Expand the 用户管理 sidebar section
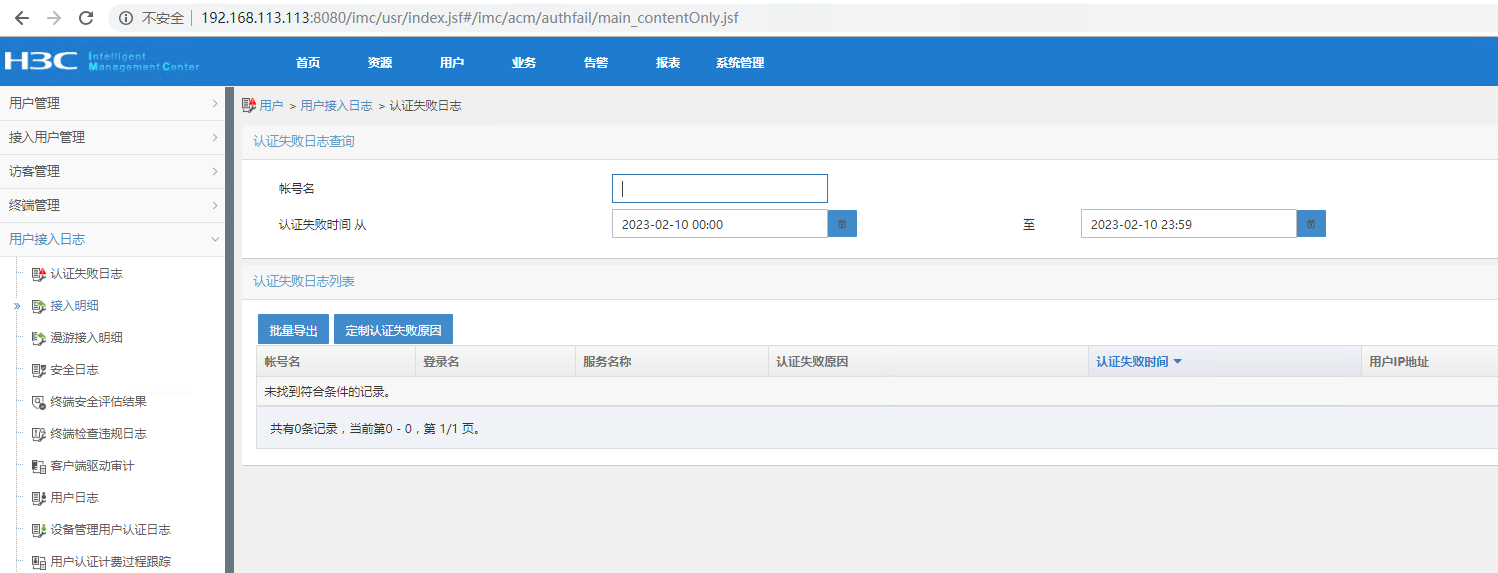The image size is (1498, 573). click(x=112, y=103)
